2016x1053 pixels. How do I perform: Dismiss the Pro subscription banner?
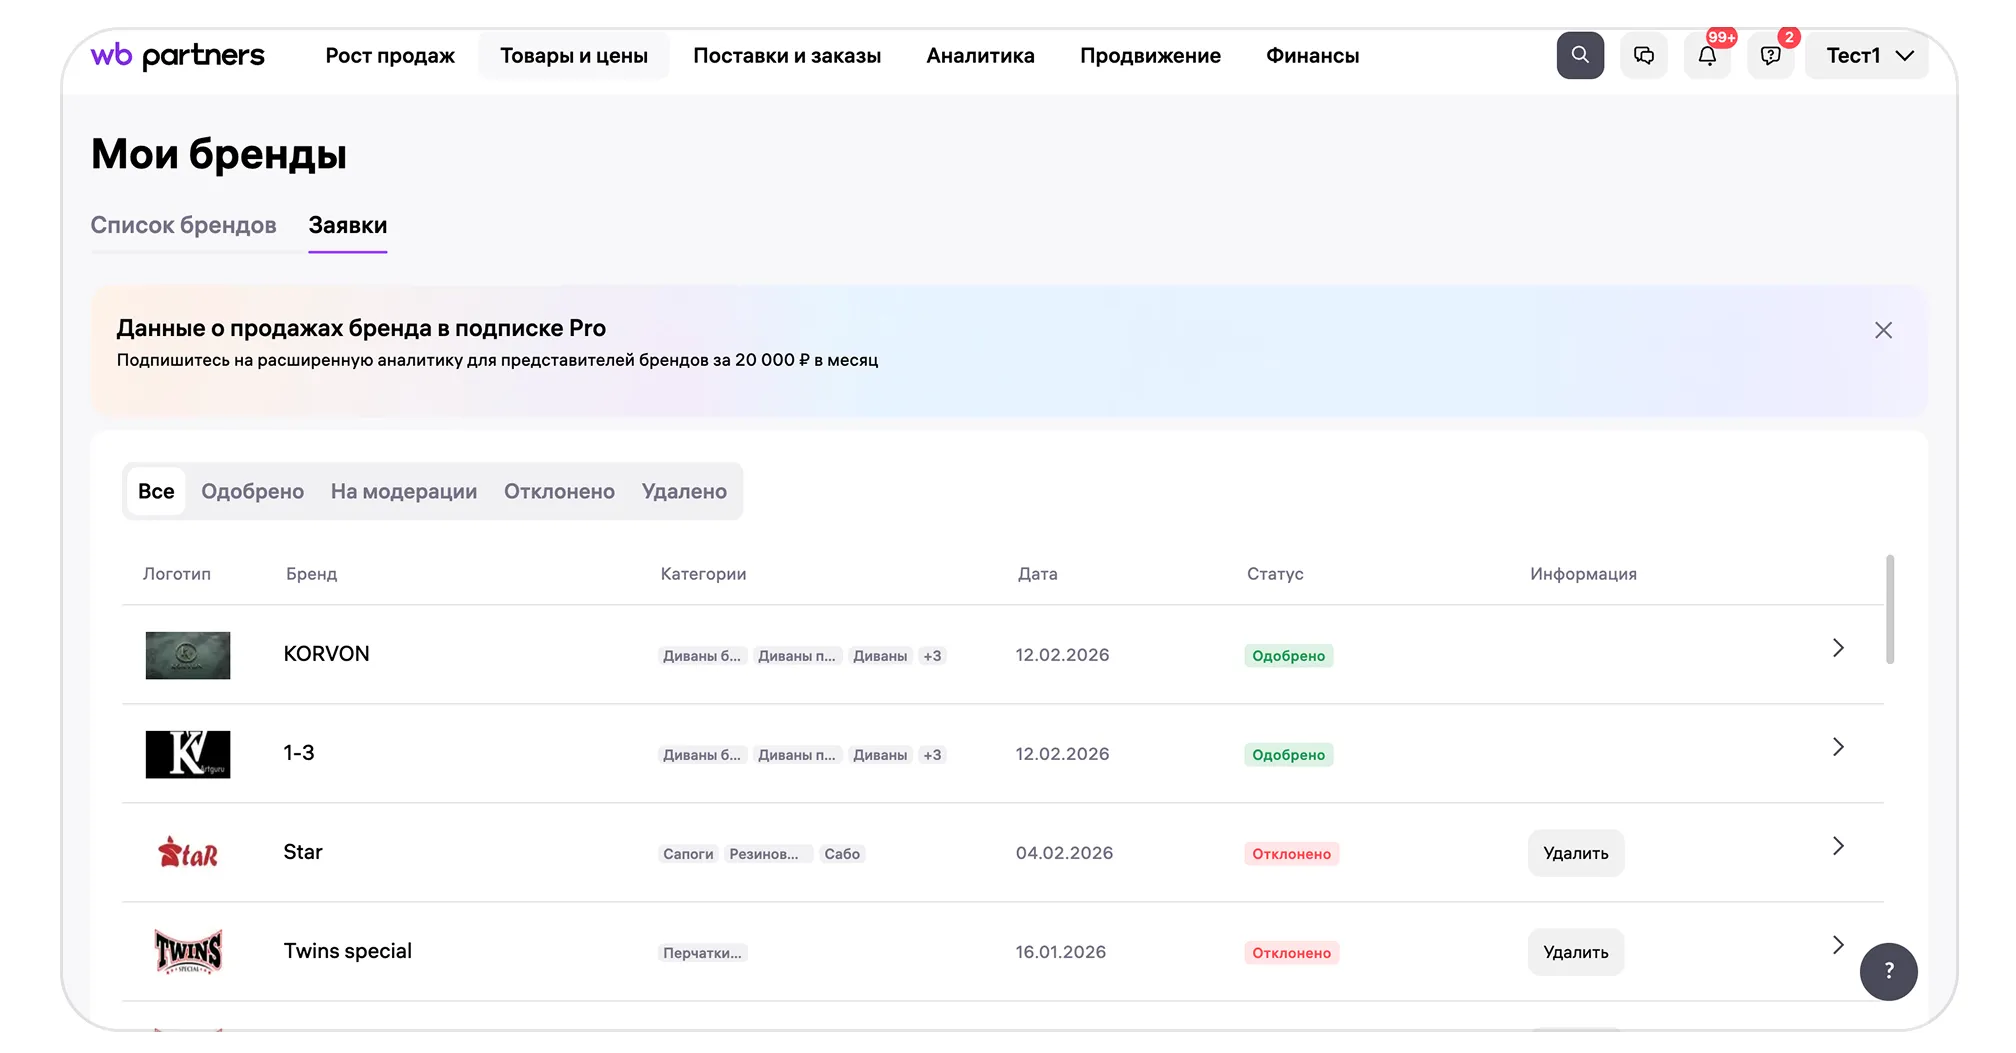click(x=1882, y=330)
